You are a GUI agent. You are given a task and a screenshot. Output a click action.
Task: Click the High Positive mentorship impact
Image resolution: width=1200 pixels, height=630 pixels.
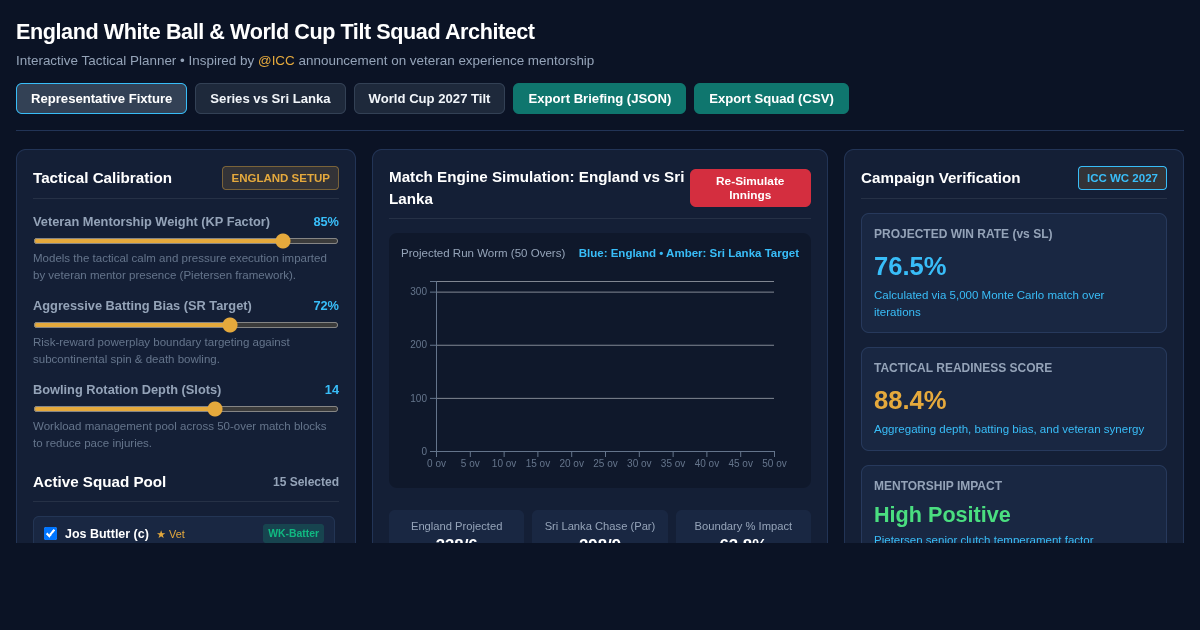[x=942, y=514]
